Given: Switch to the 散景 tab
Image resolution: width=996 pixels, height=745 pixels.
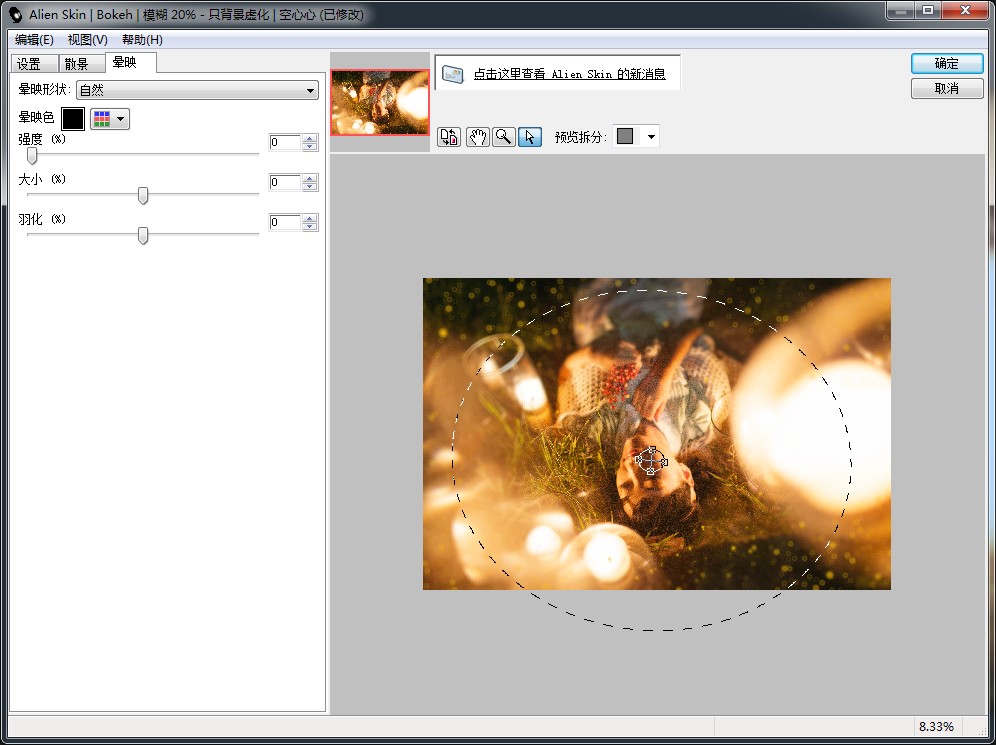Looking at the screenshot, I should (x=77, y=64).
